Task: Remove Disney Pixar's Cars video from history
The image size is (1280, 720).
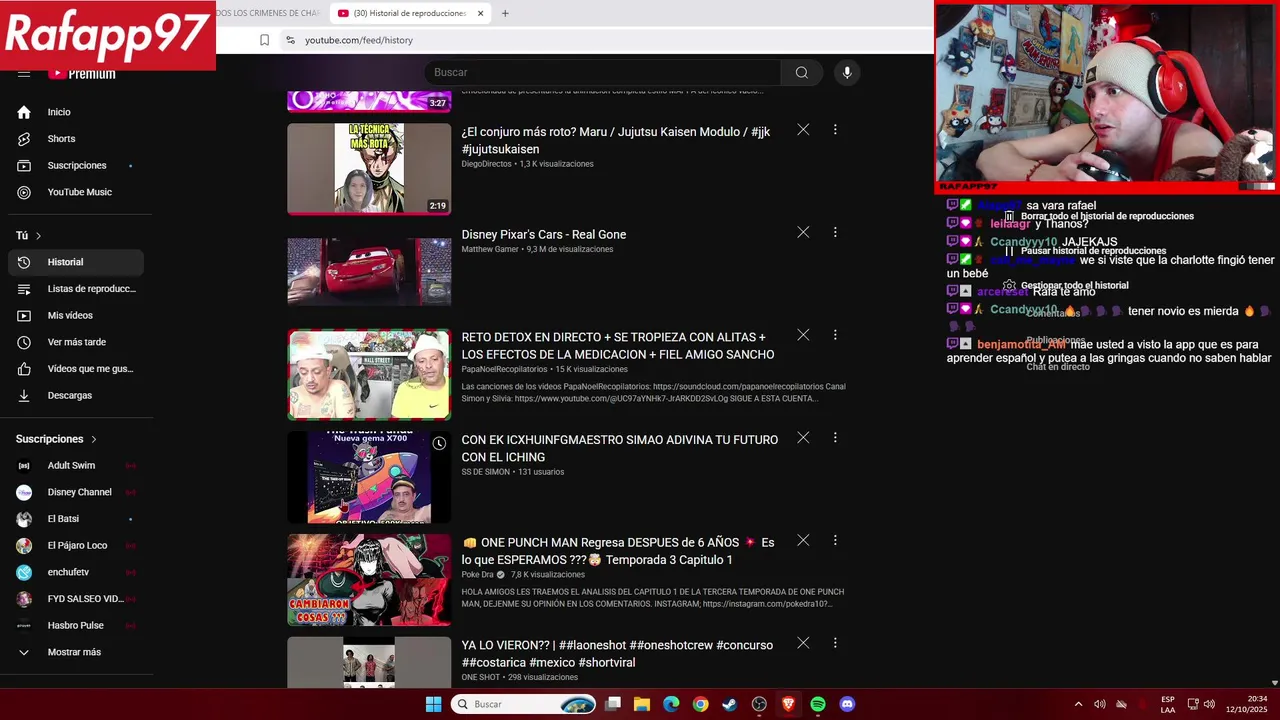Action: pos(803,232)
